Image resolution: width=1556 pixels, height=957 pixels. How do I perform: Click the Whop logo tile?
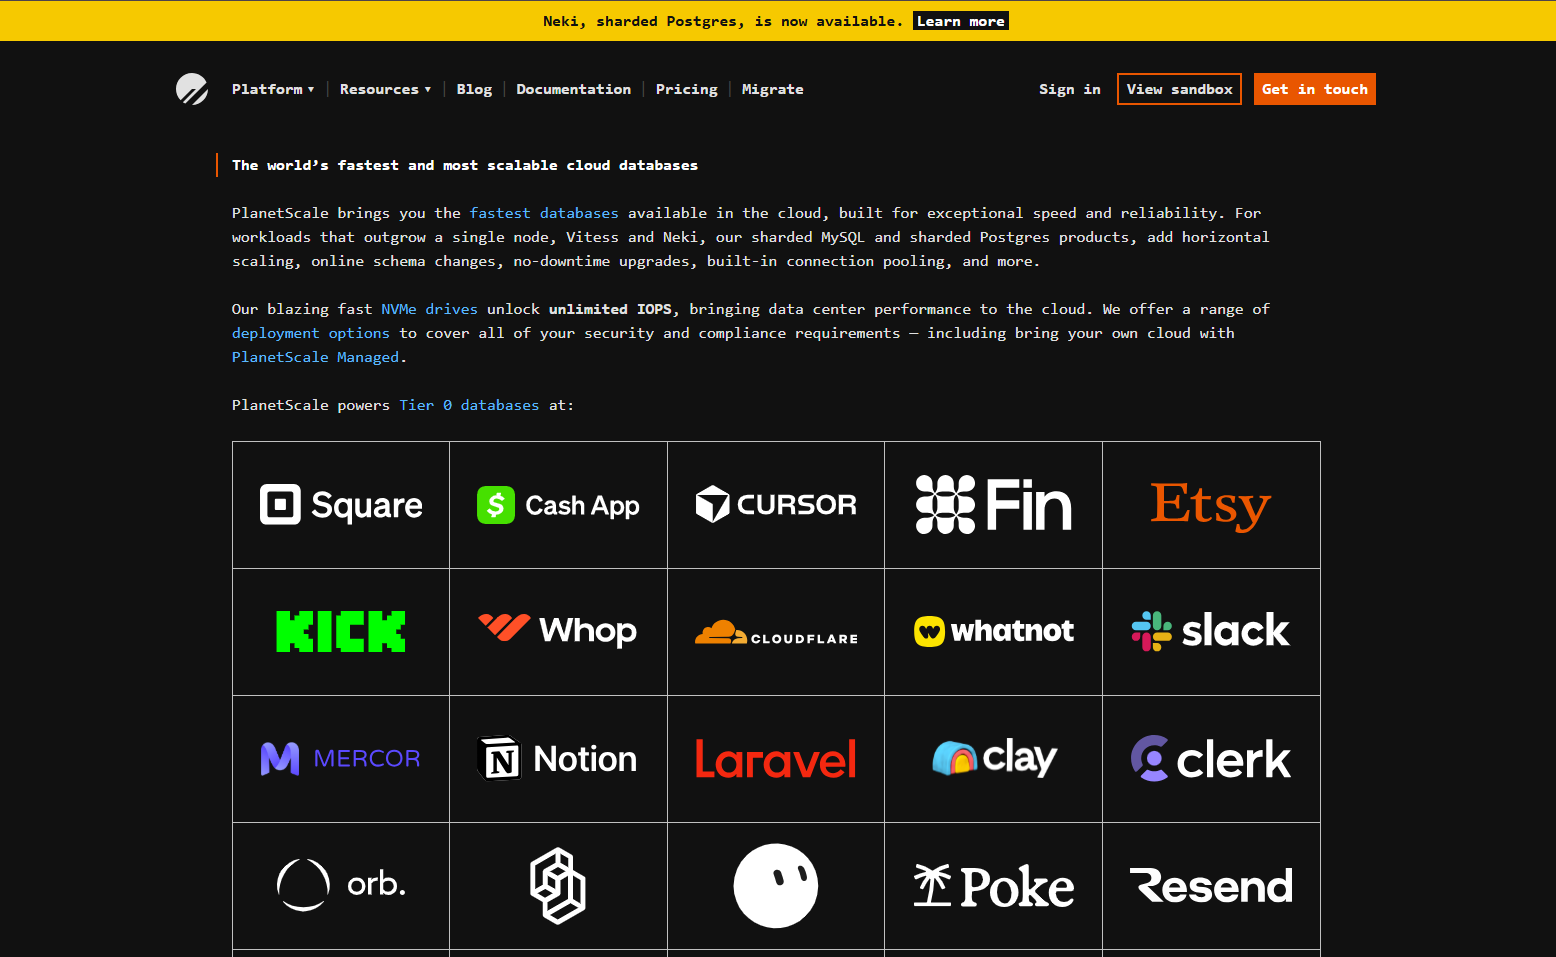click(558, 632)
